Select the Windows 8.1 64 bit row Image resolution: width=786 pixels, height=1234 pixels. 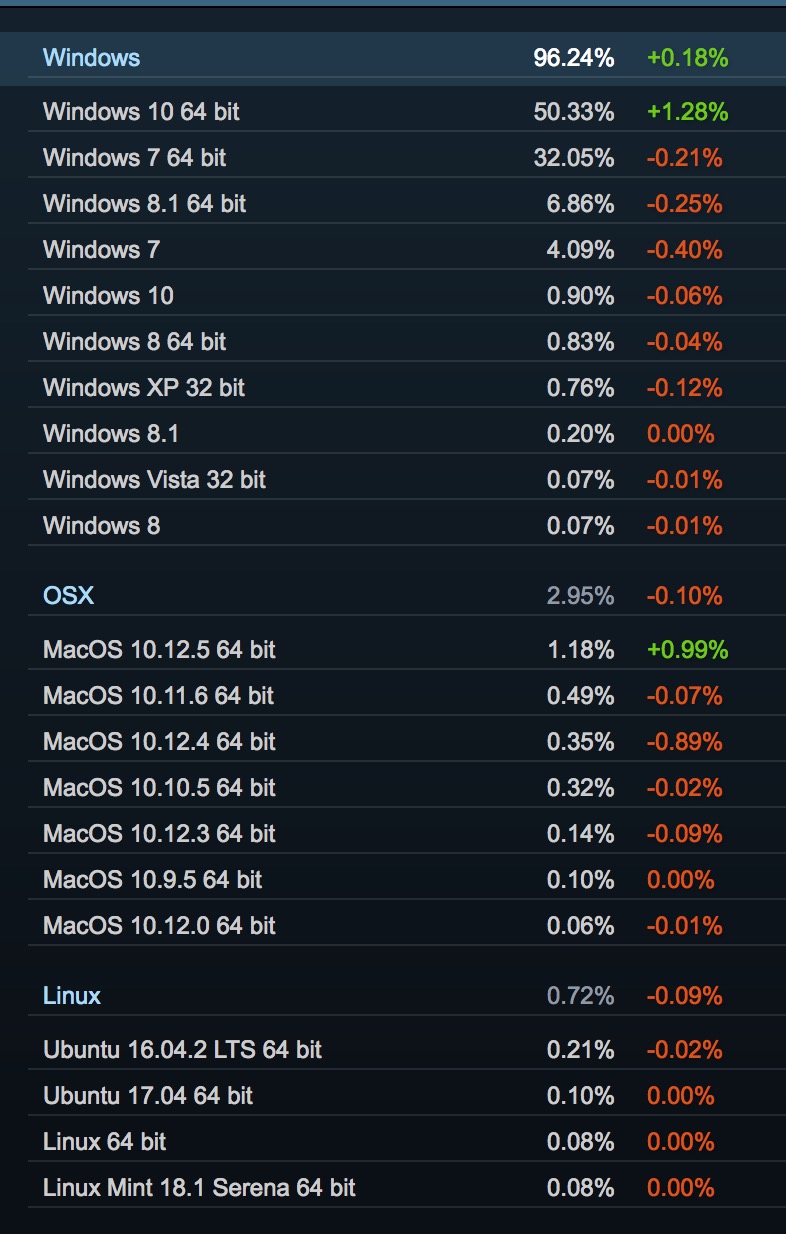pyautogui.click(x=144, y=204)
